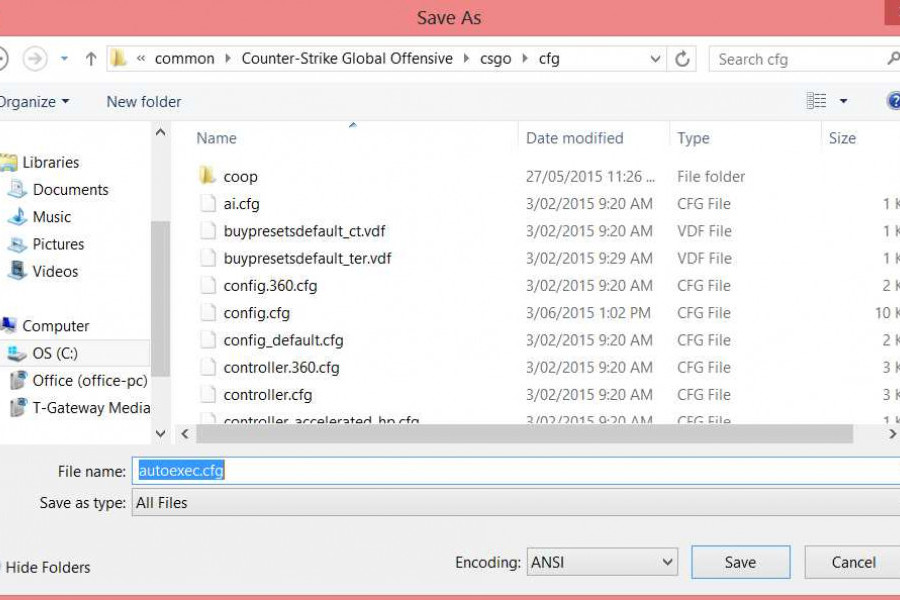Open the coop folder icon

[207, 176]
